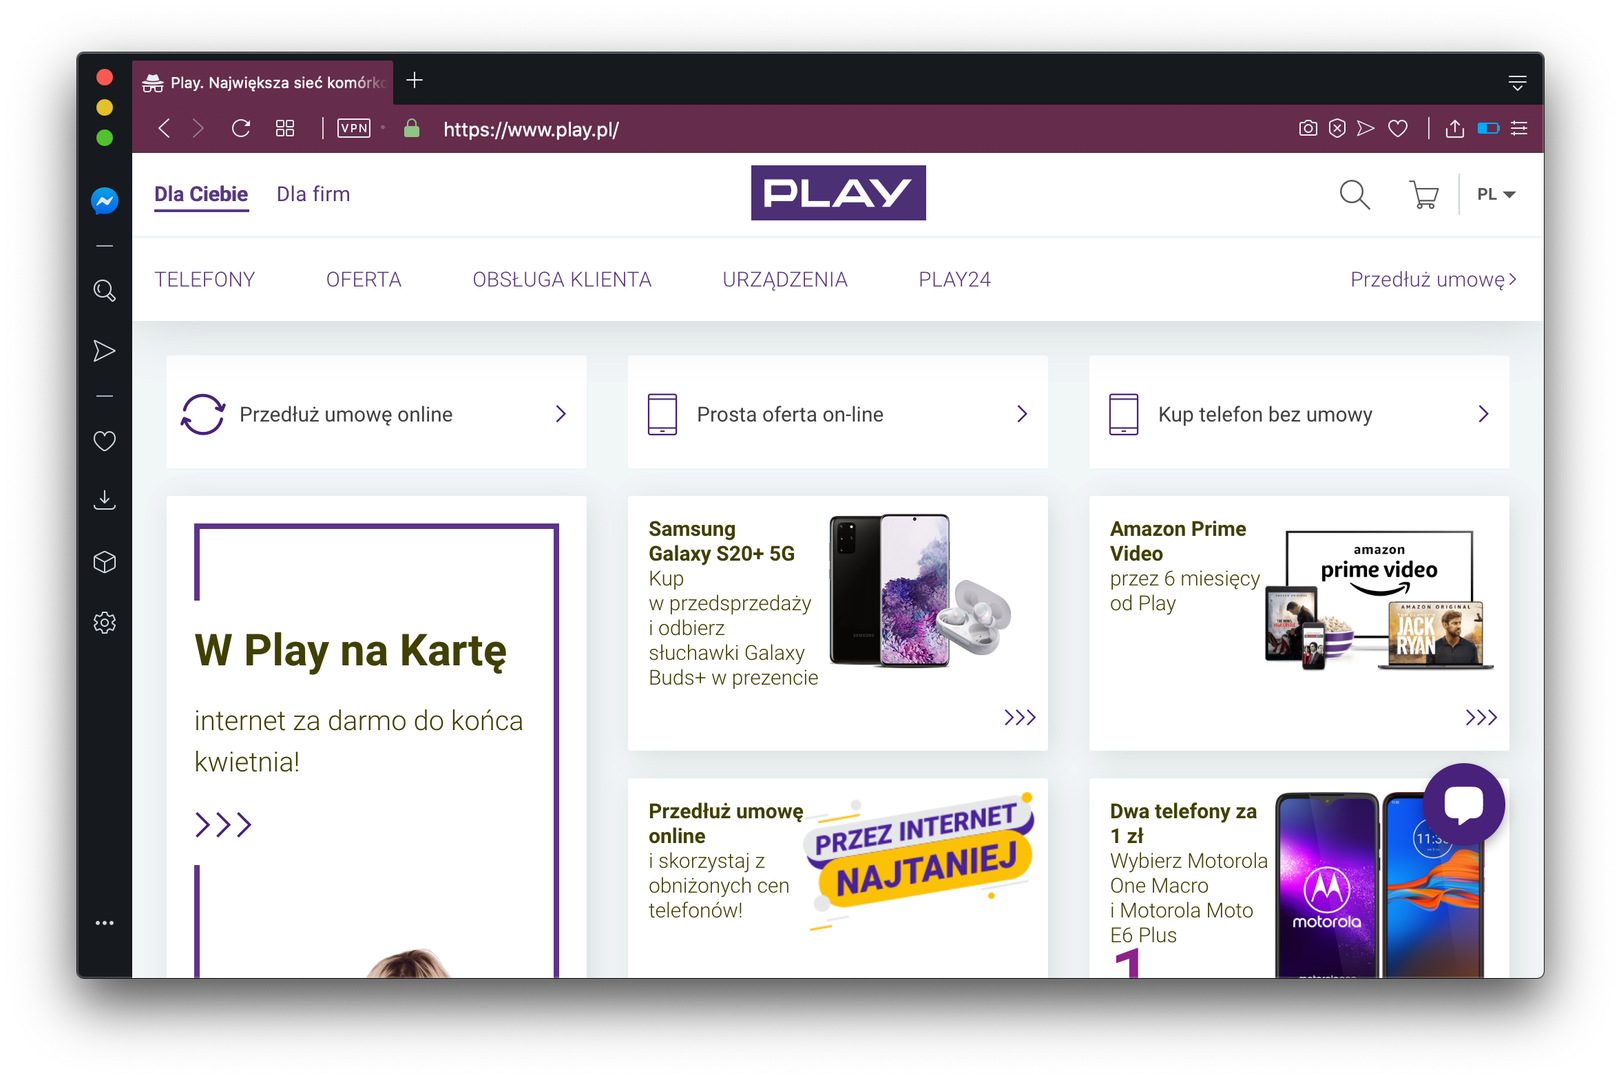Click the share icon in toolbar
The height and width of the screenshot is (1080, 1621).
[1455, 128]
